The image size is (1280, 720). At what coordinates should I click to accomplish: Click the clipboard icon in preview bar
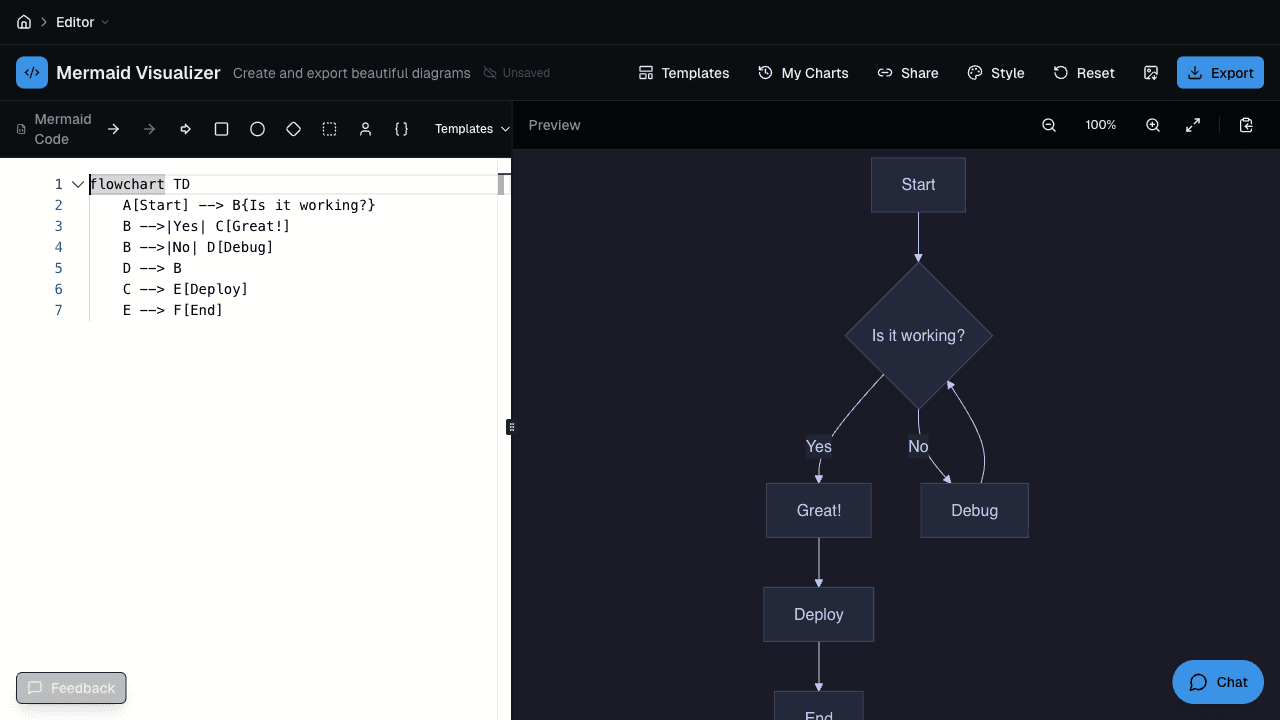tap(1246, 125)
